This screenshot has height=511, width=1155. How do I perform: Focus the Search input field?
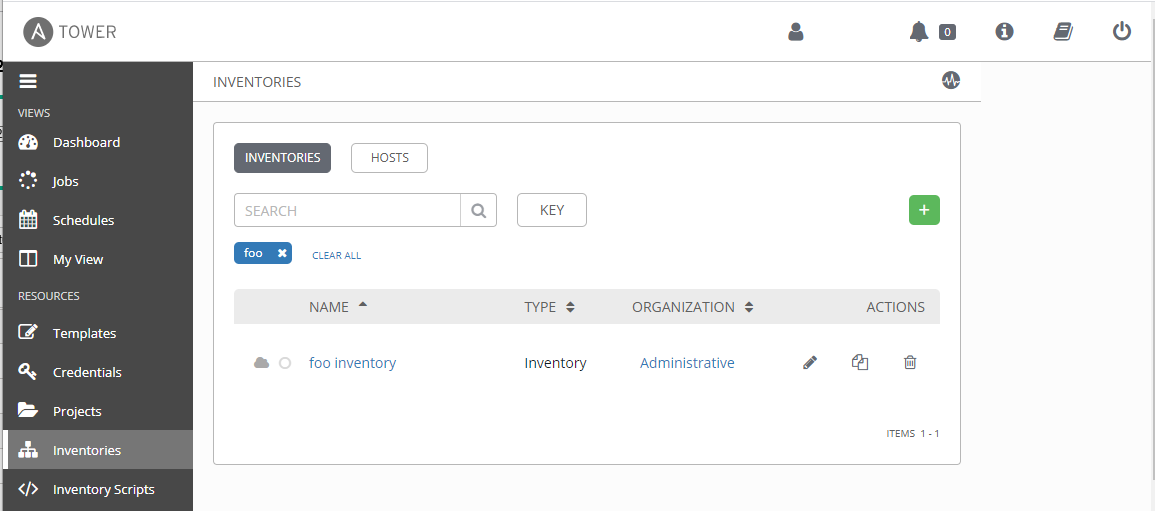348,211
